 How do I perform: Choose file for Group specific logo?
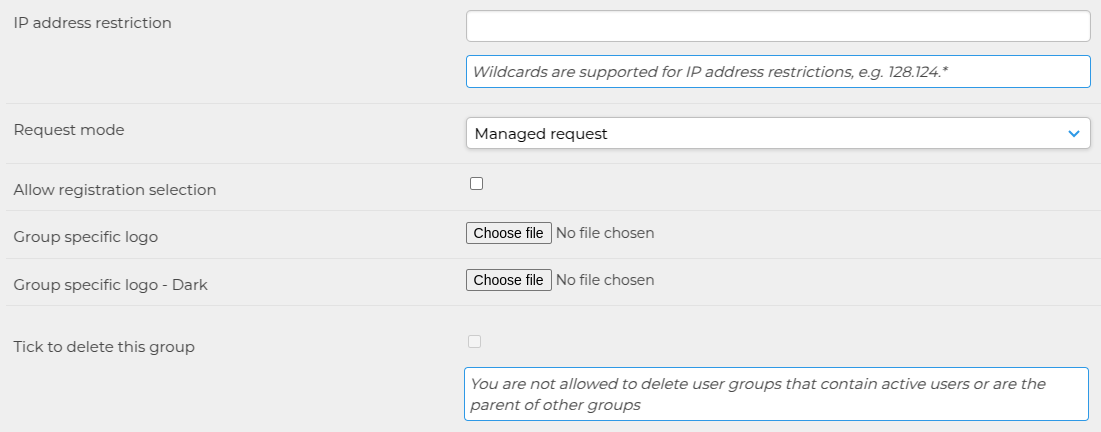508,233
